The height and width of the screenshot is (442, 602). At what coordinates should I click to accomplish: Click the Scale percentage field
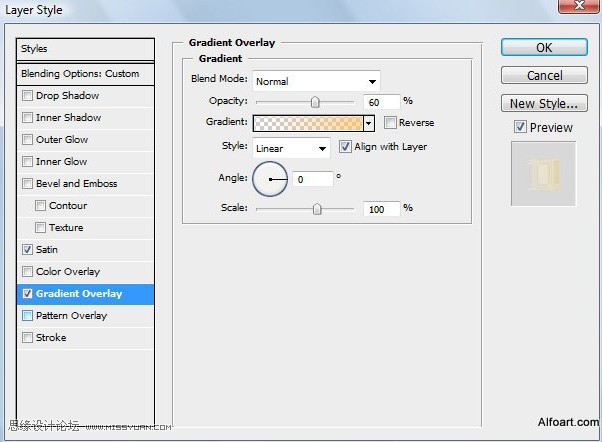[x=382, y=209]
